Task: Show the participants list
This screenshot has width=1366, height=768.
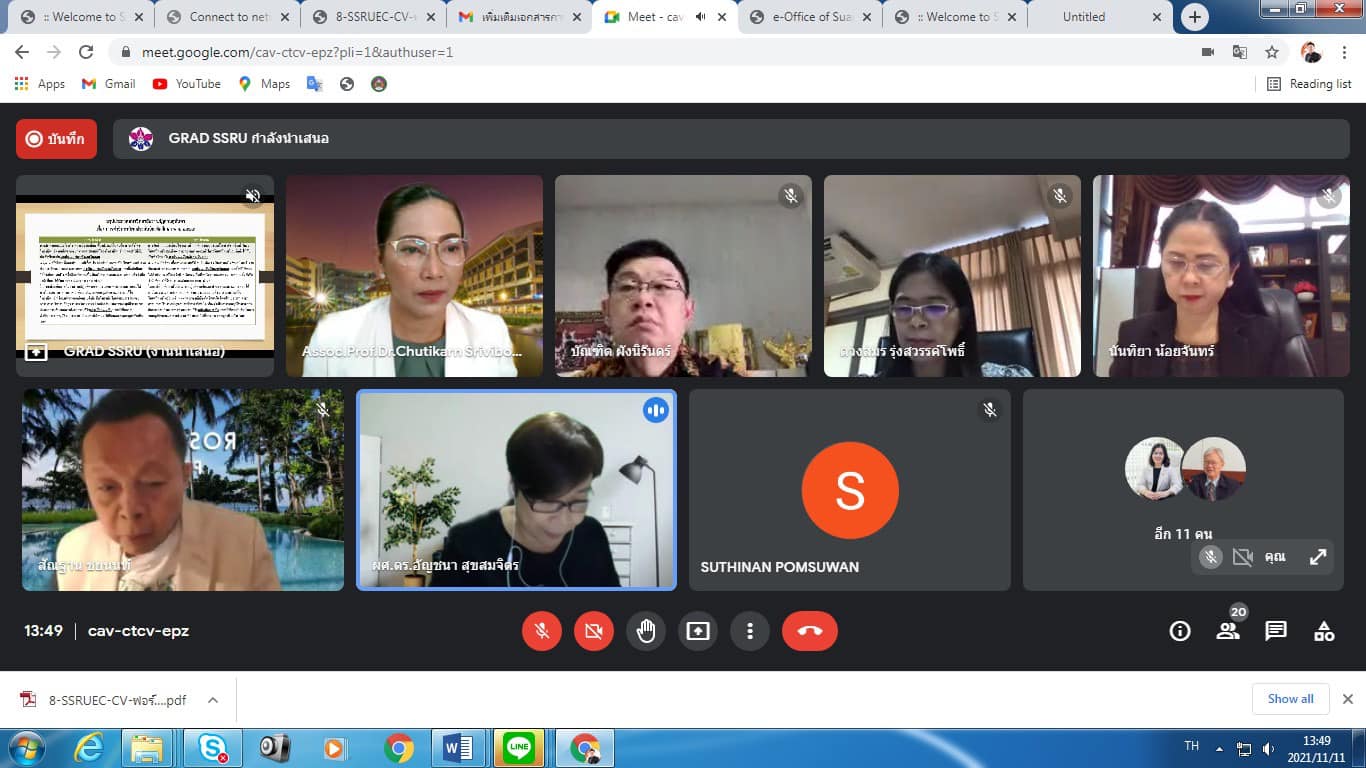Action: pos(1228,631)
